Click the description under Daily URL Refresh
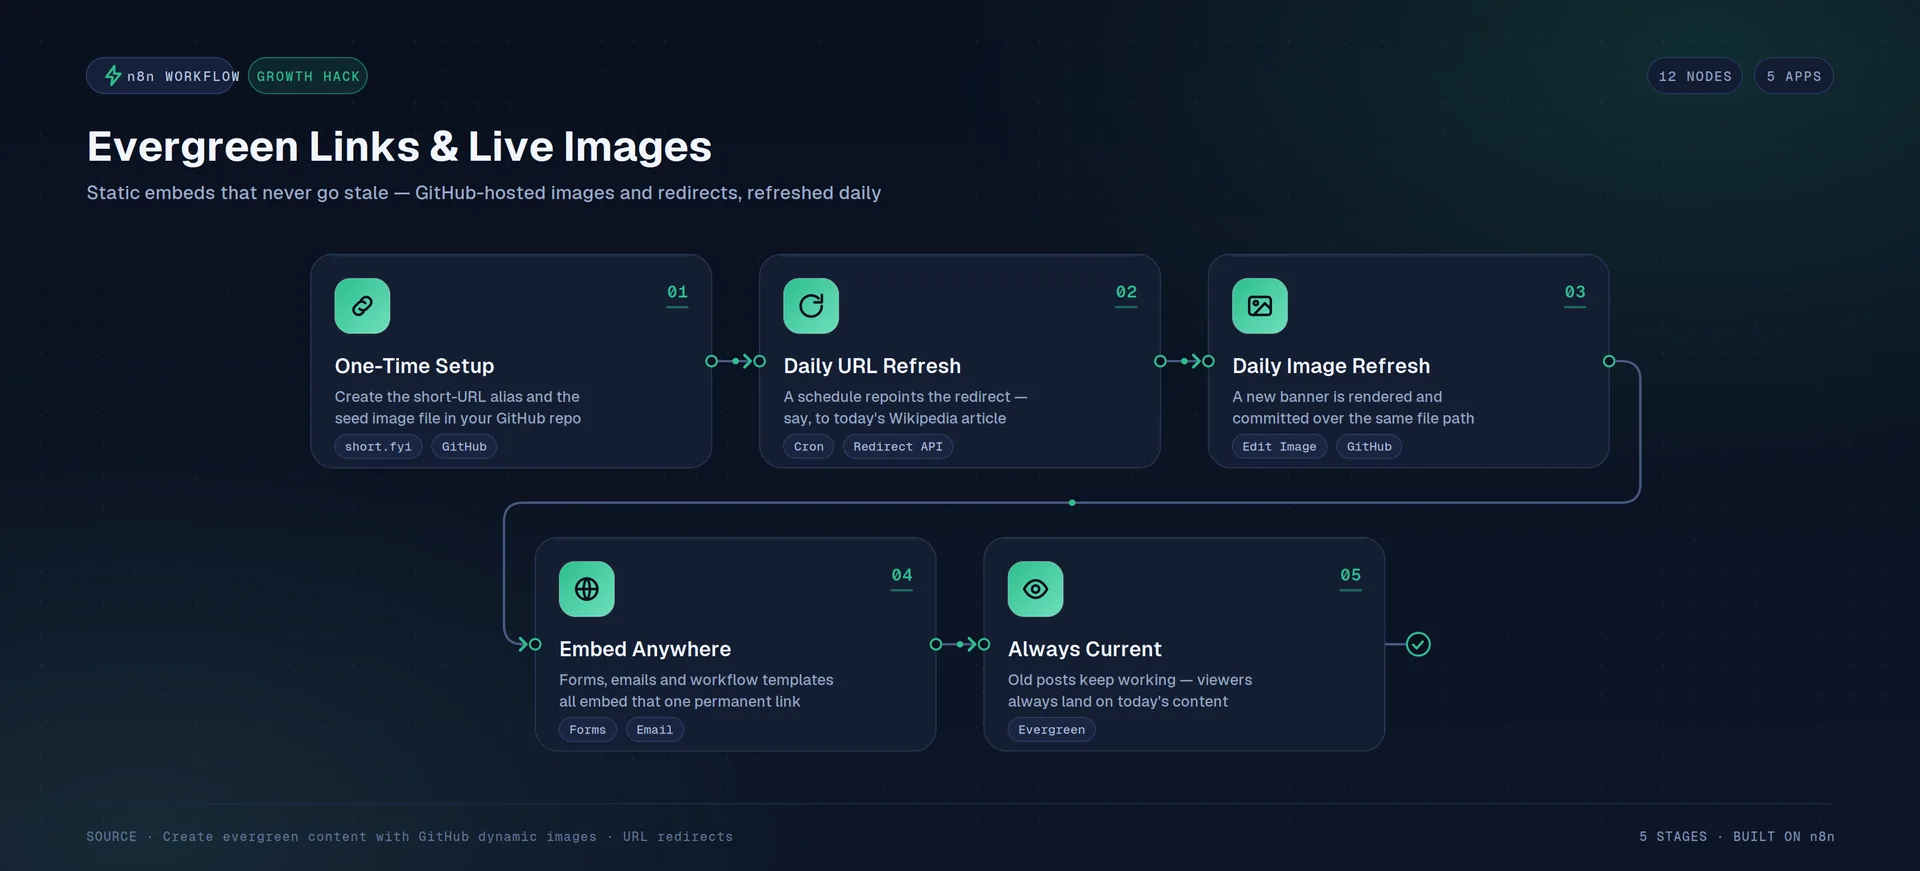Viewport: 1920px width, 871px height. tap(905, 408)
